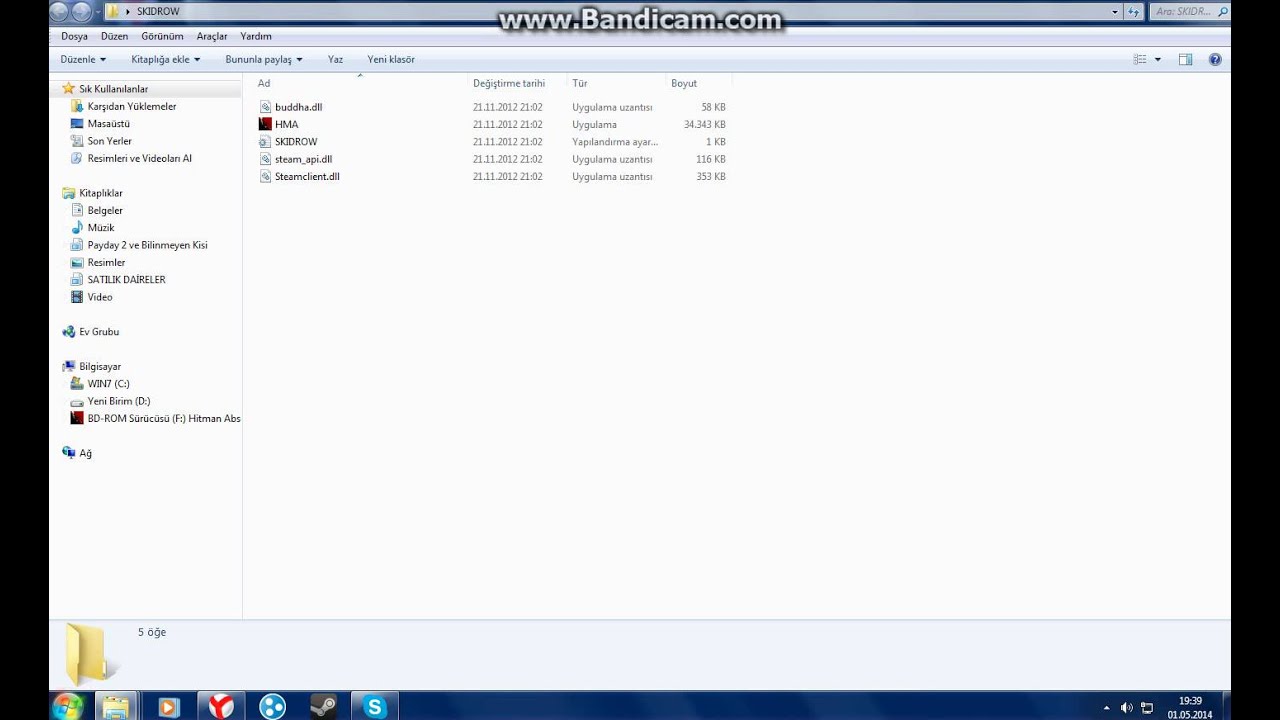Open the volume control in tray
Image resolution: width=1280 pixels, height=720 pixels.
coord(1127,708)
